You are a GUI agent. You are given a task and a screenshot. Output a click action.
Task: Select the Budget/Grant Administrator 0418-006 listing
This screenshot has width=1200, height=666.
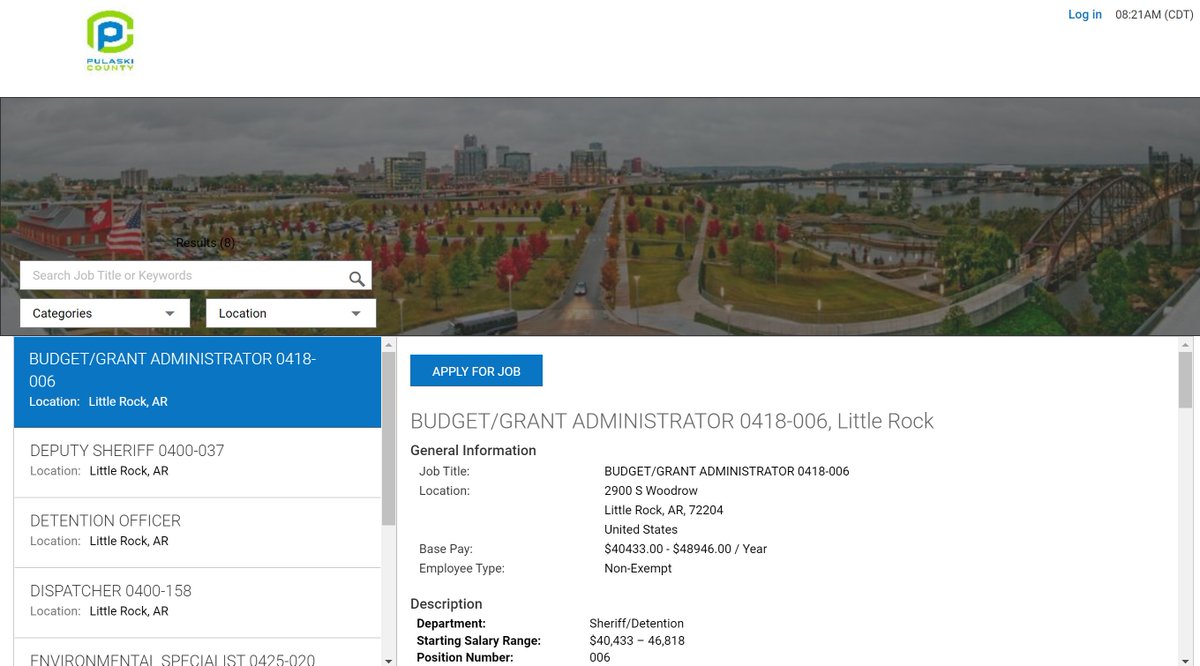(198, 382)
